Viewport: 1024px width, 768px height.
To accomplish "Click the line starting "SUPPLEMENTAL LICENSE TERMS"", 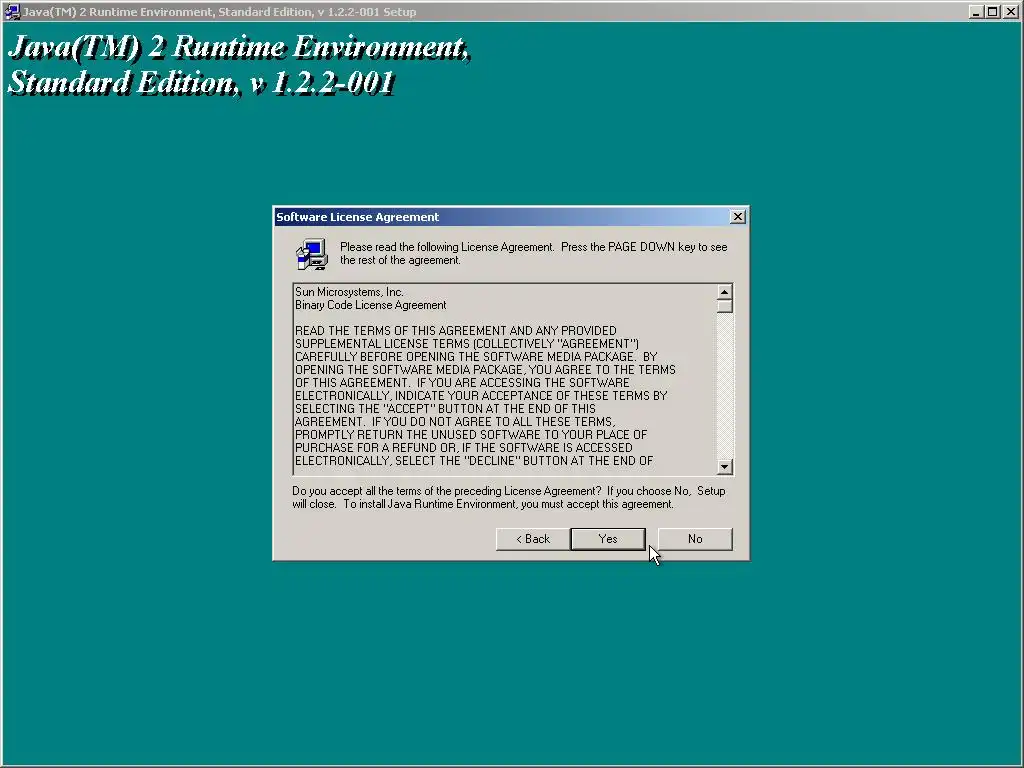I will click(x=466, y=344).
